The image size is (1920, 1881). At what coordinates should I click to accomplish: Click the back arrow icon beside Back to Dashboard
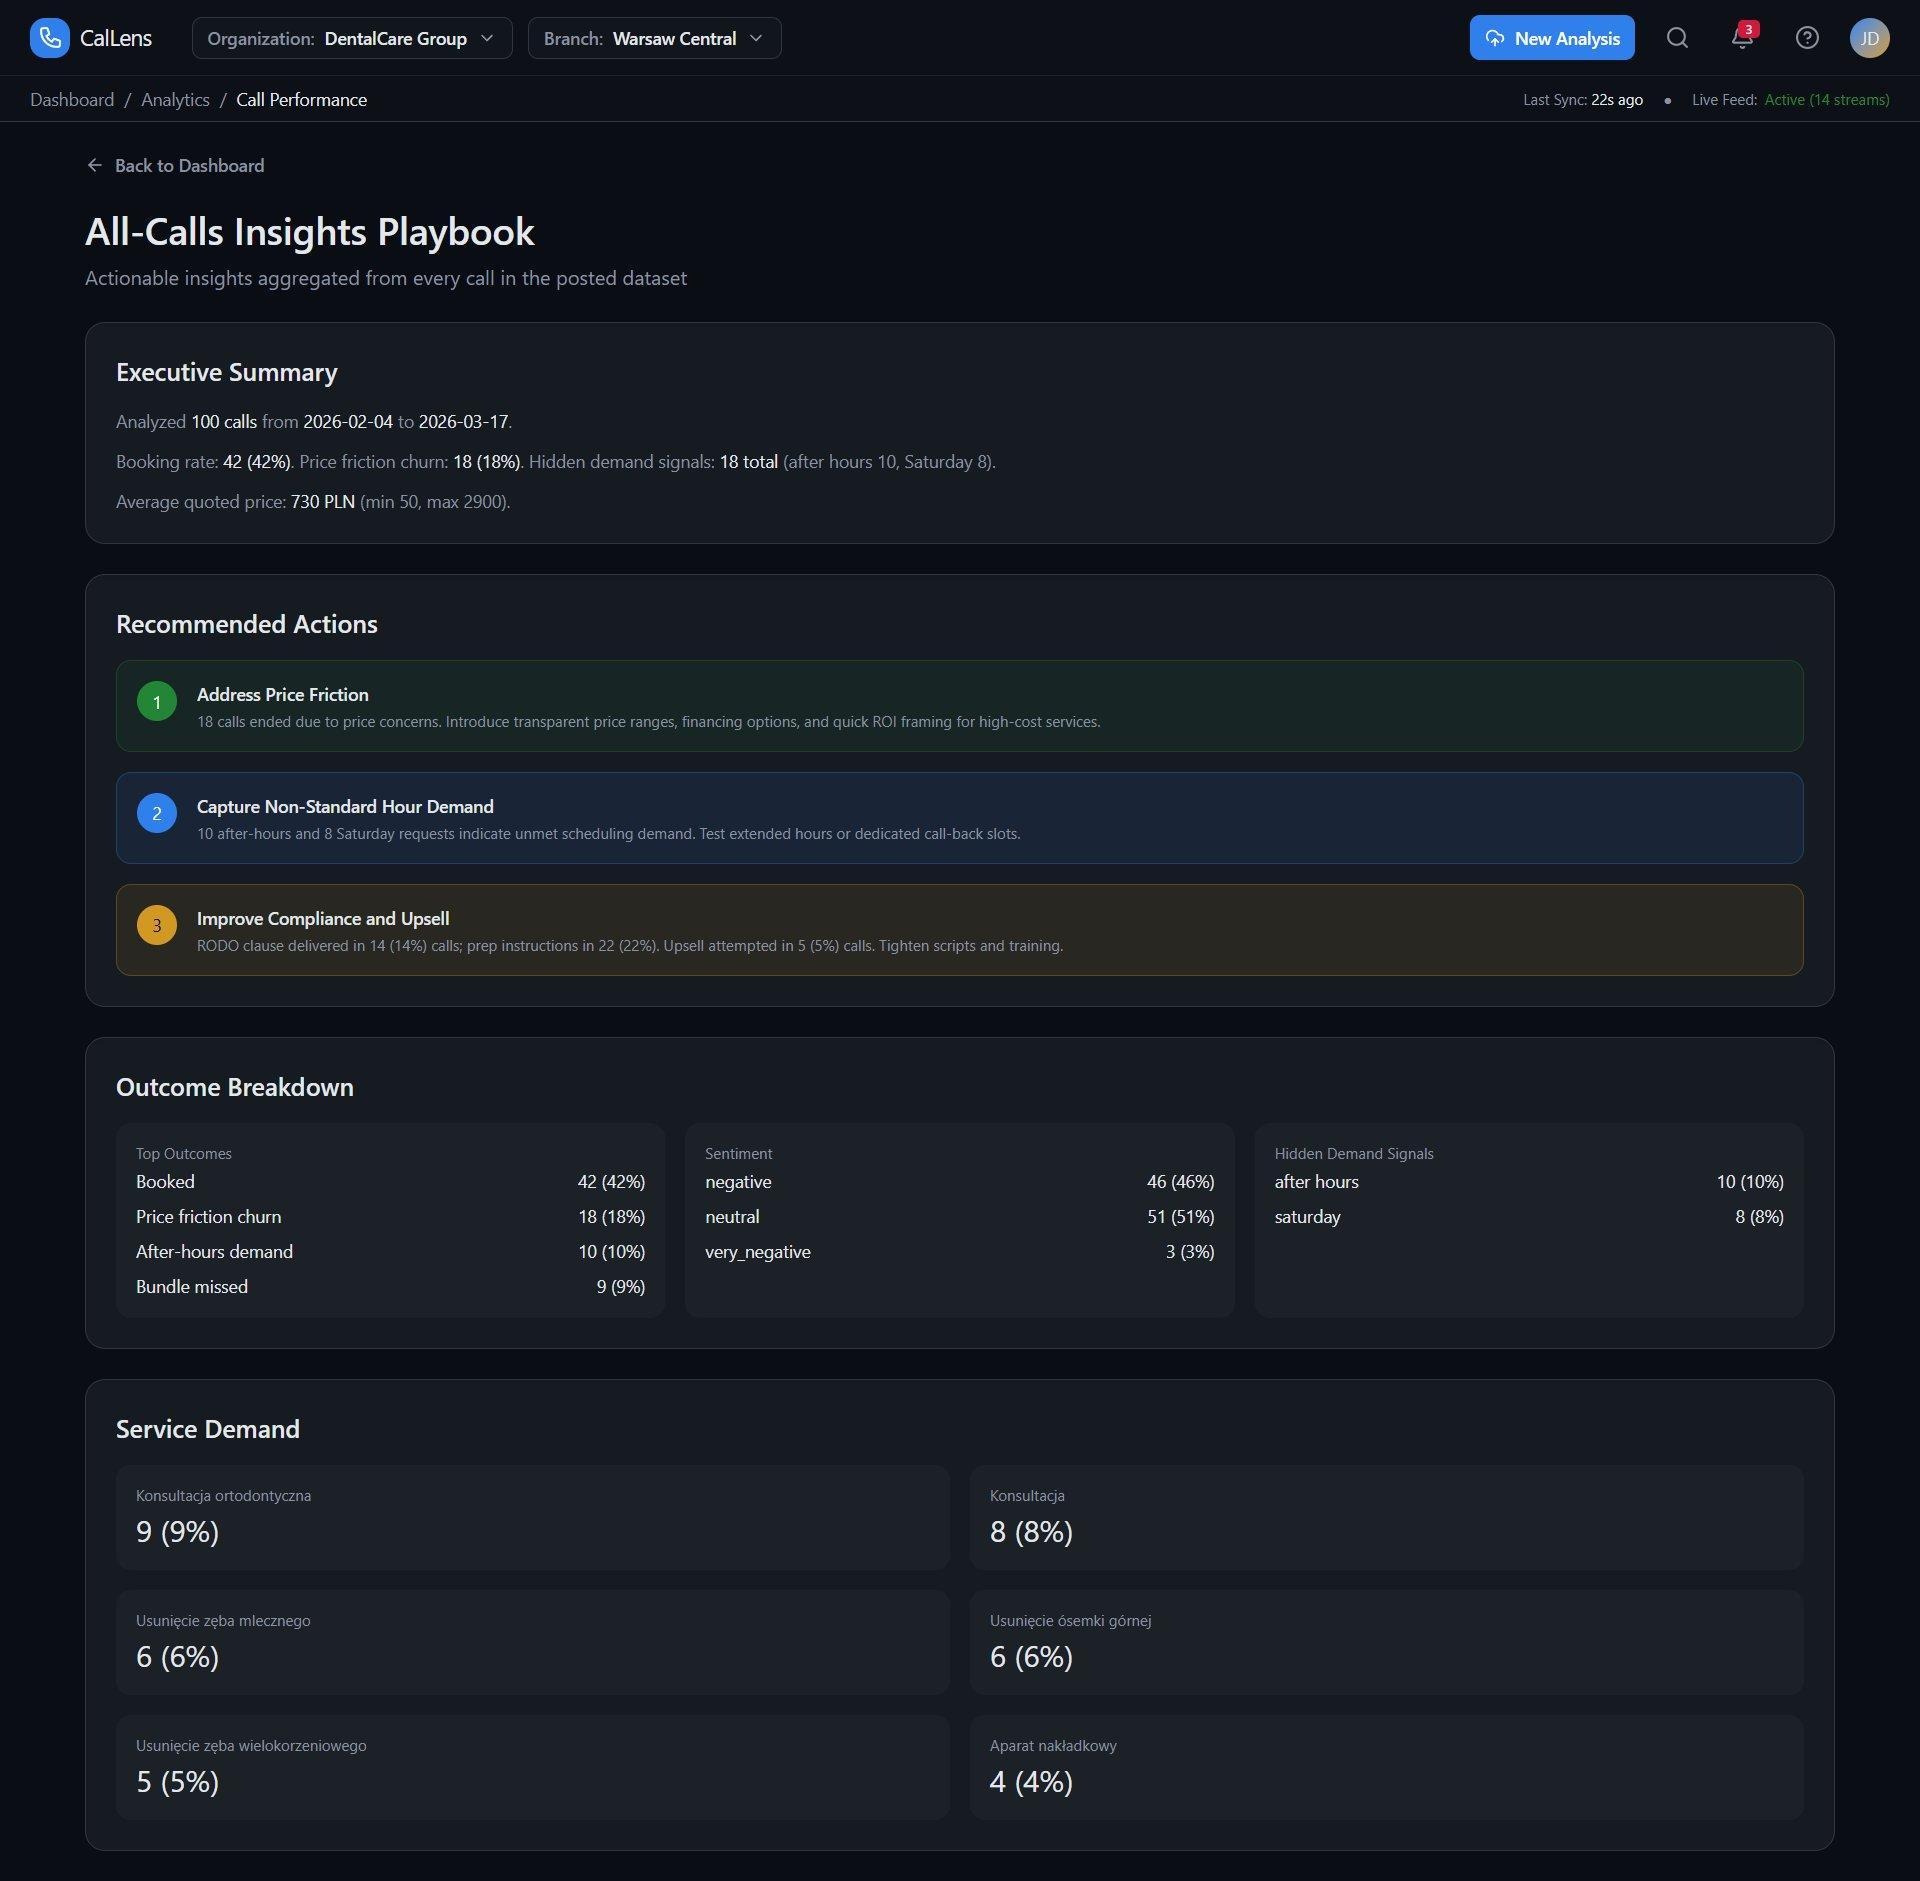click(x=95, y=165)
